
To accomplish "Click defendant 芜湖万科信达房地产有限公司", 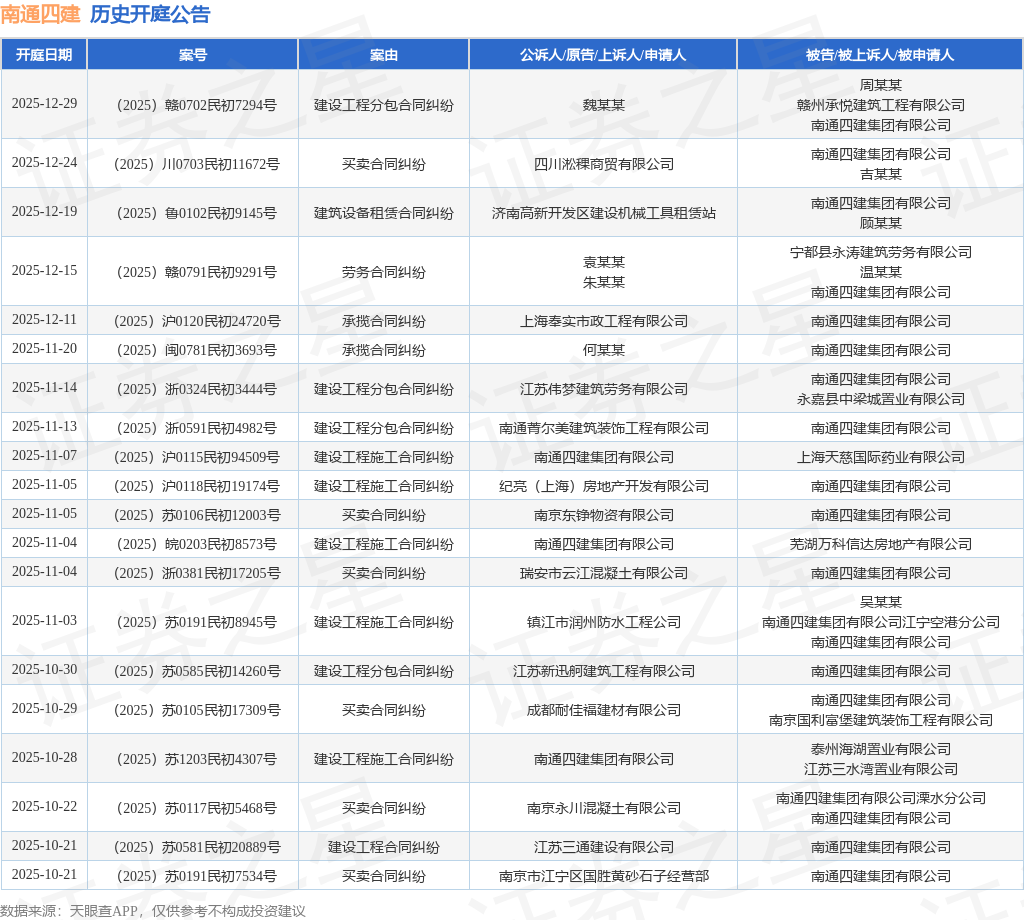I will point(880,544).
